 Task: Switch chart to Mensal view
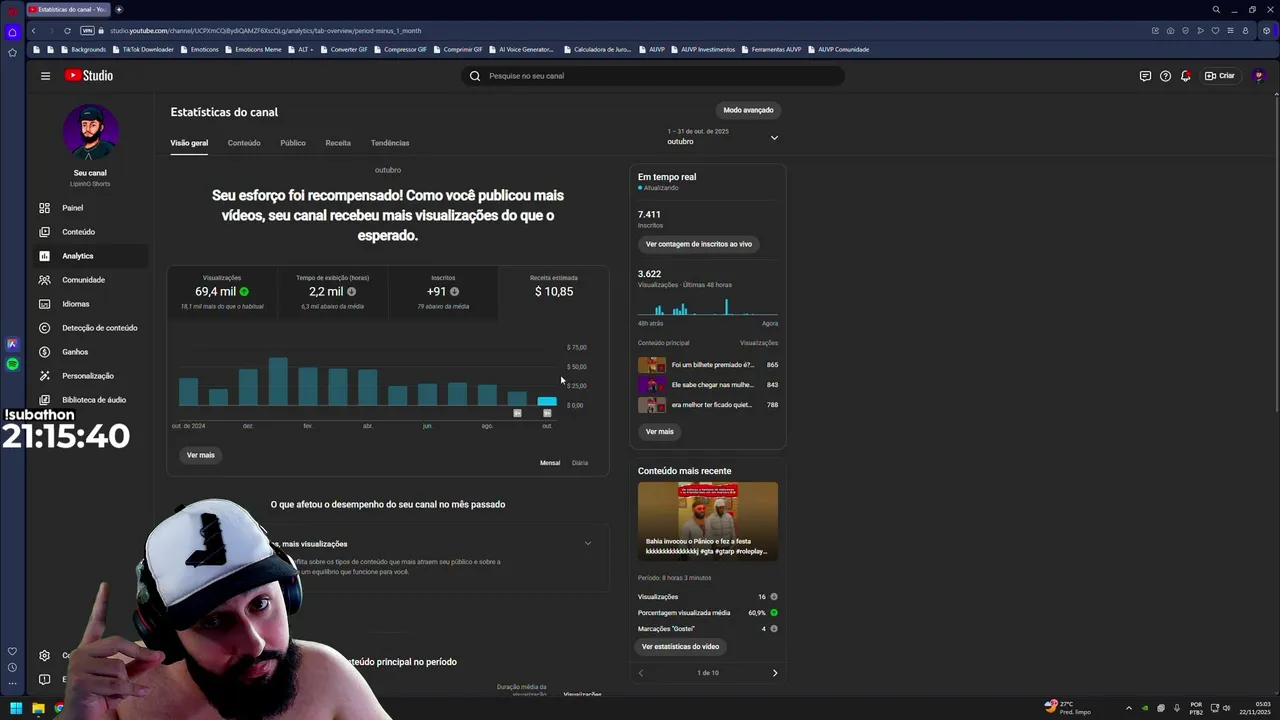[550, 463]
